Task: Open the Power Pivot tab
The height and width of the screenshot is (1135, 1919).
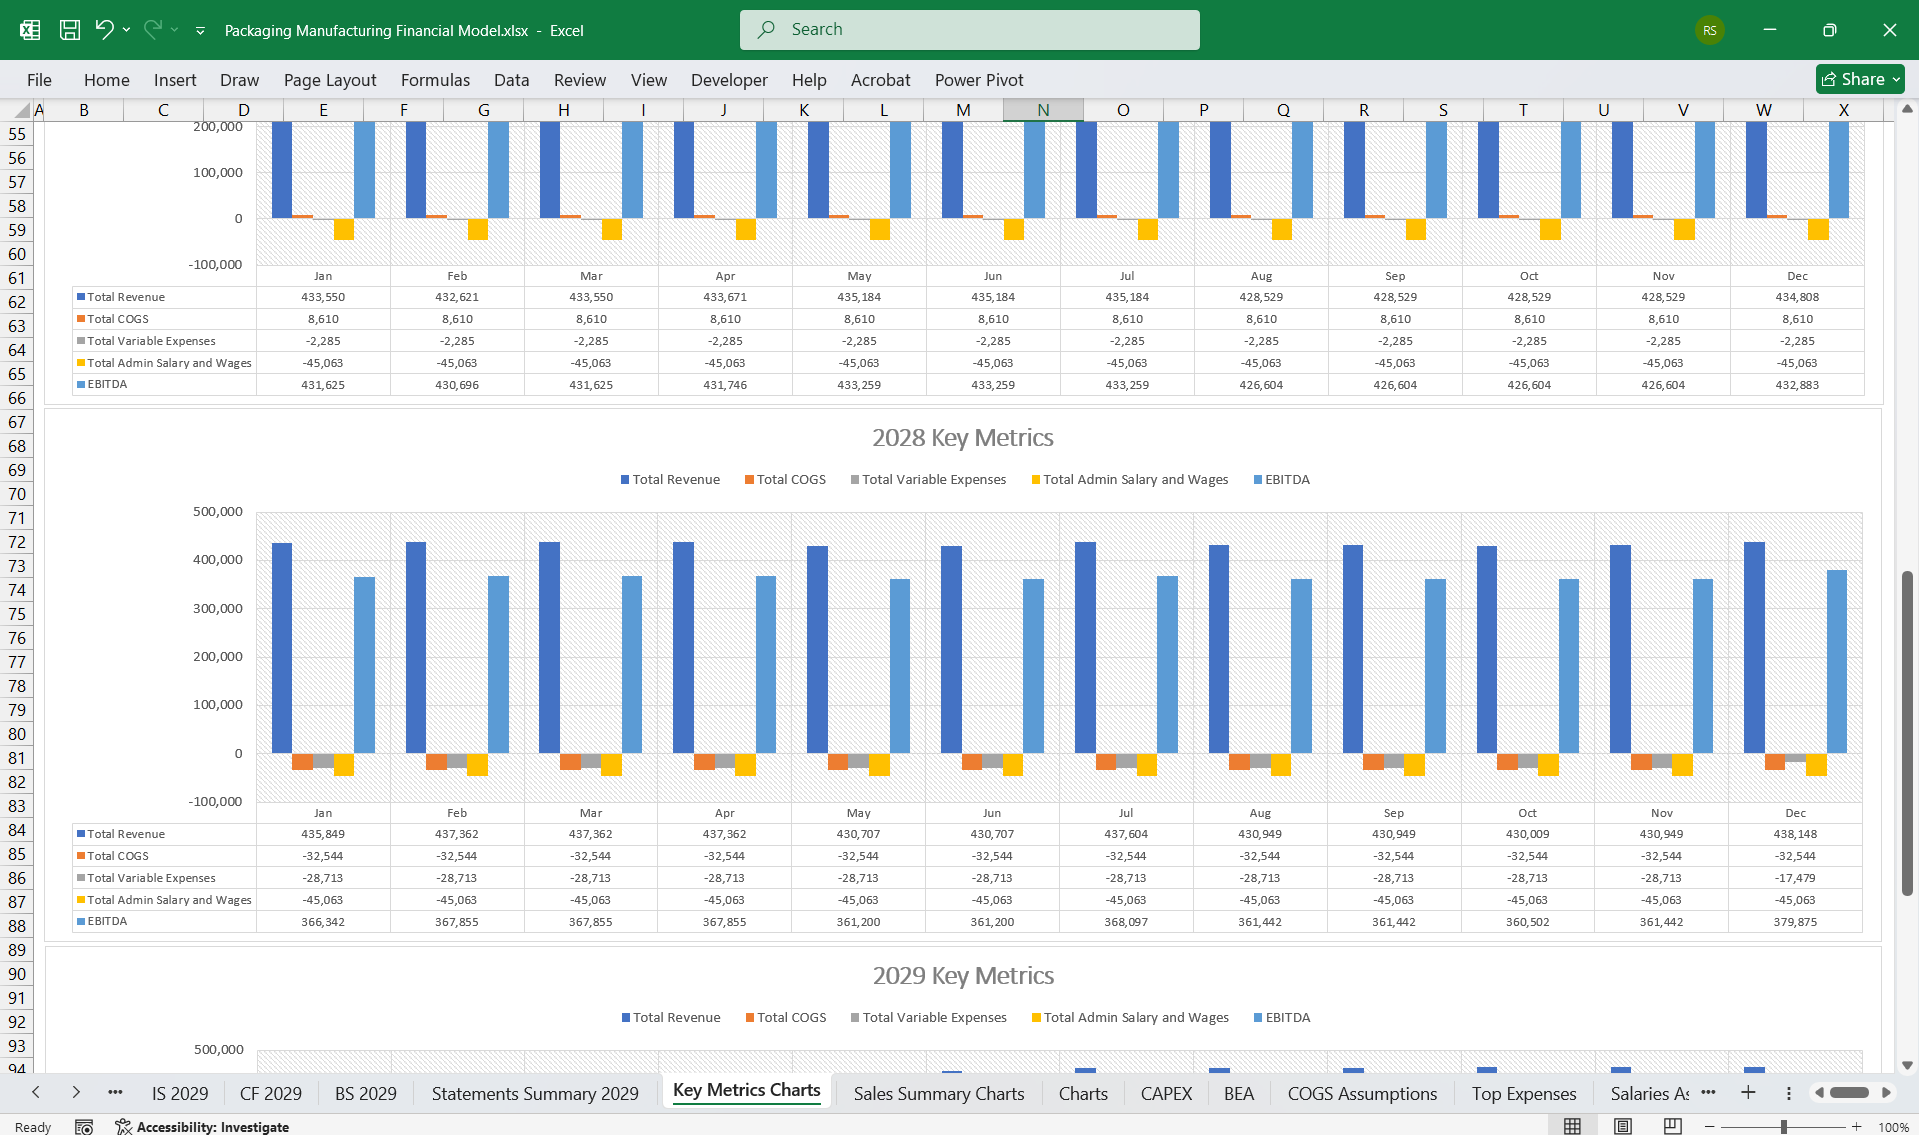Action: 979,80
